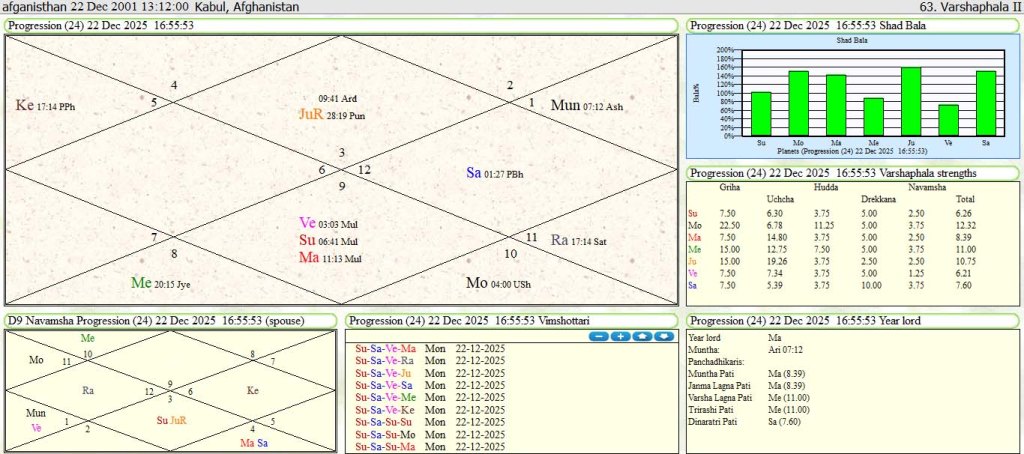1024x454 pixels.
Task: Click the Jupiter bar in Shad Bala chart
Action: [910, 101]
